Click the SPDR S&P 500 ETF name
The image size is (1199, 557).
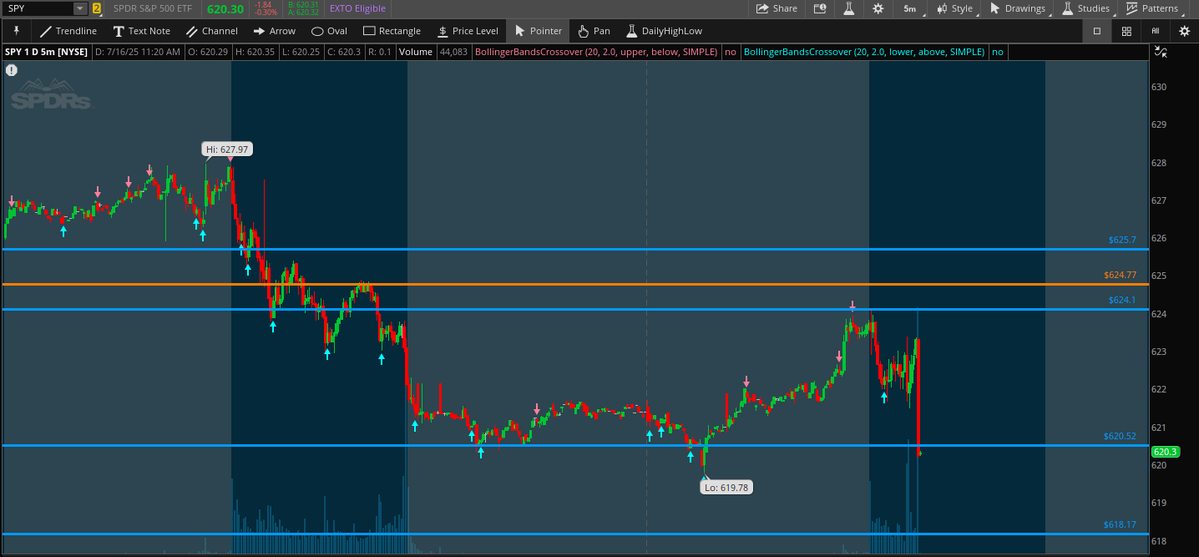(x=154, y=8)
